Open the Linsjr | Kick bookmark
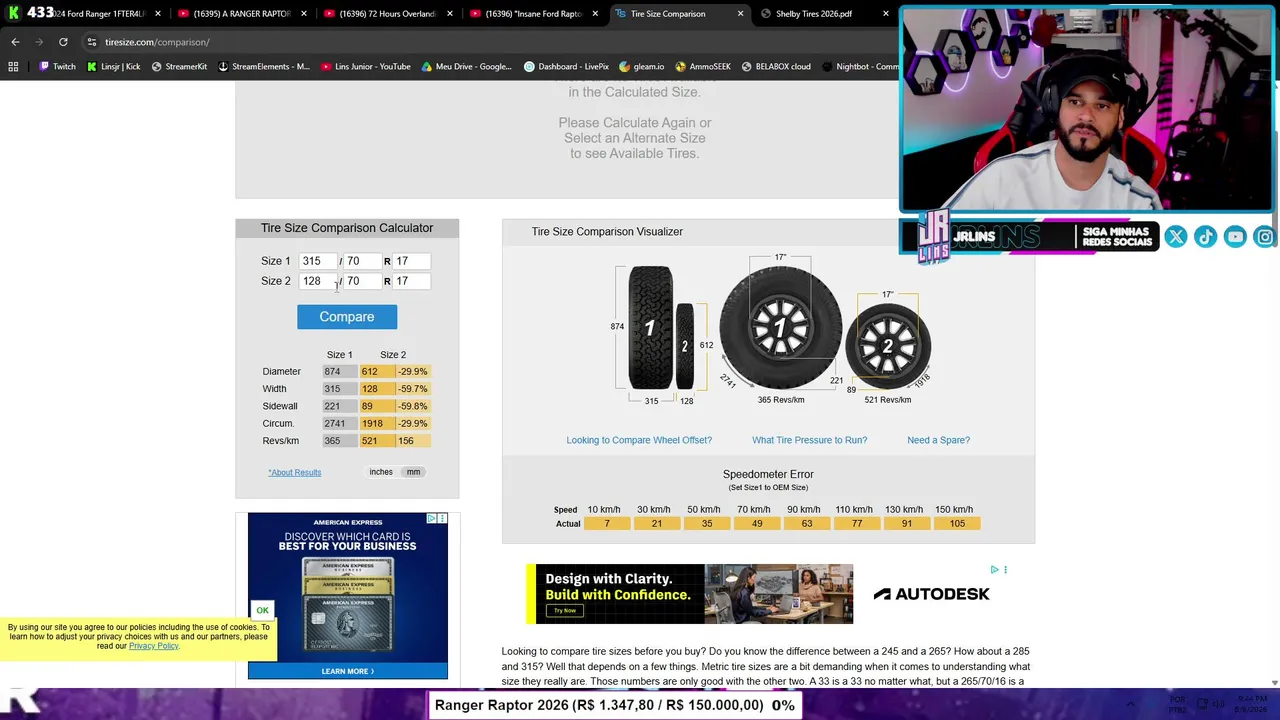Viewport: 1280px width, 720px height. click(113, 67)
